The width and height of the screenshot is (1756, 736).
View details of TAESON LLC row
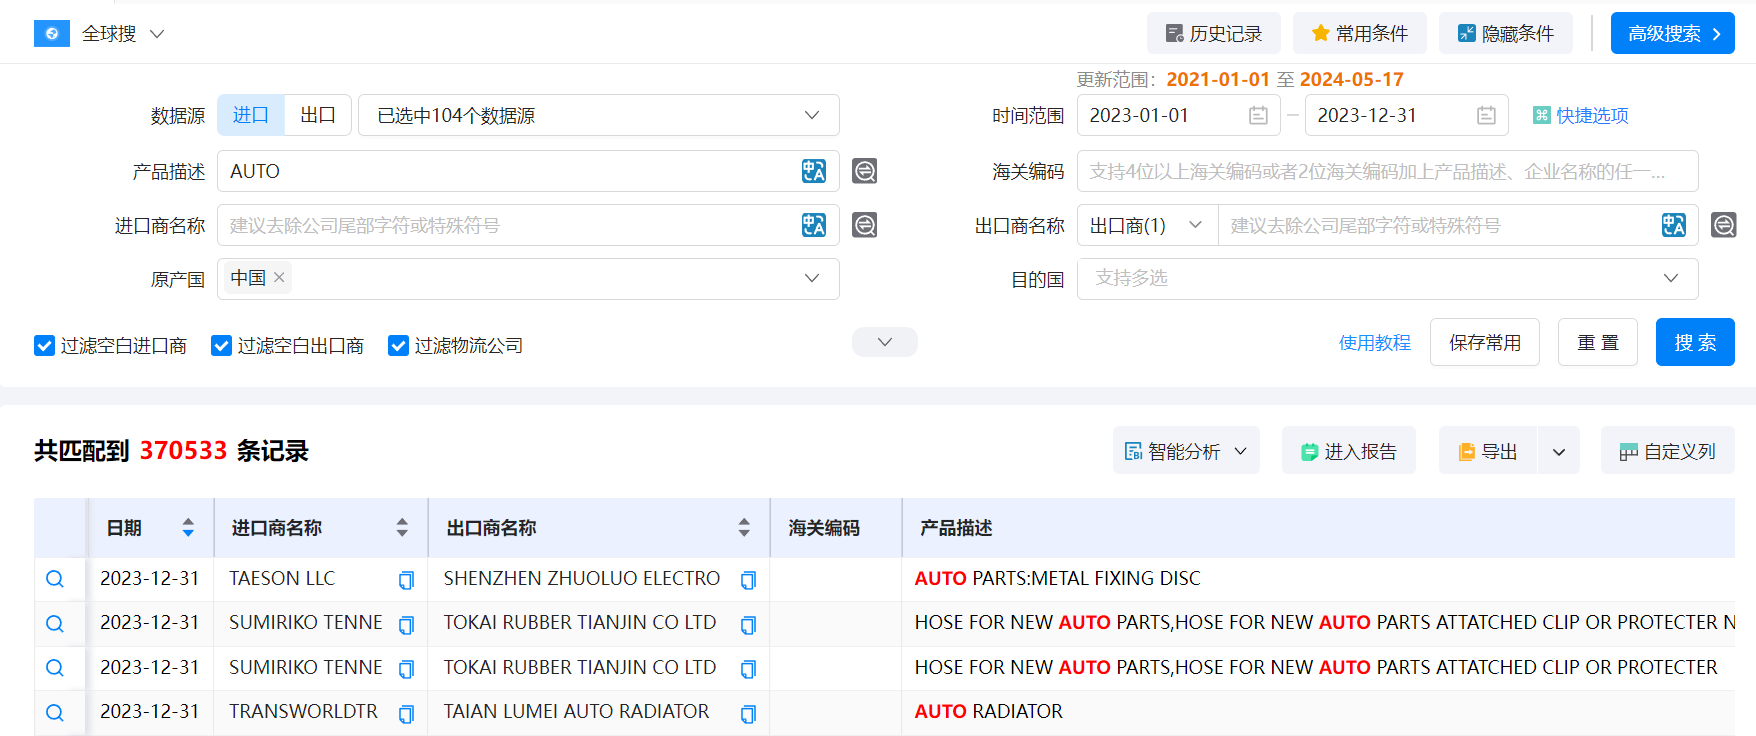click(55, 579)
